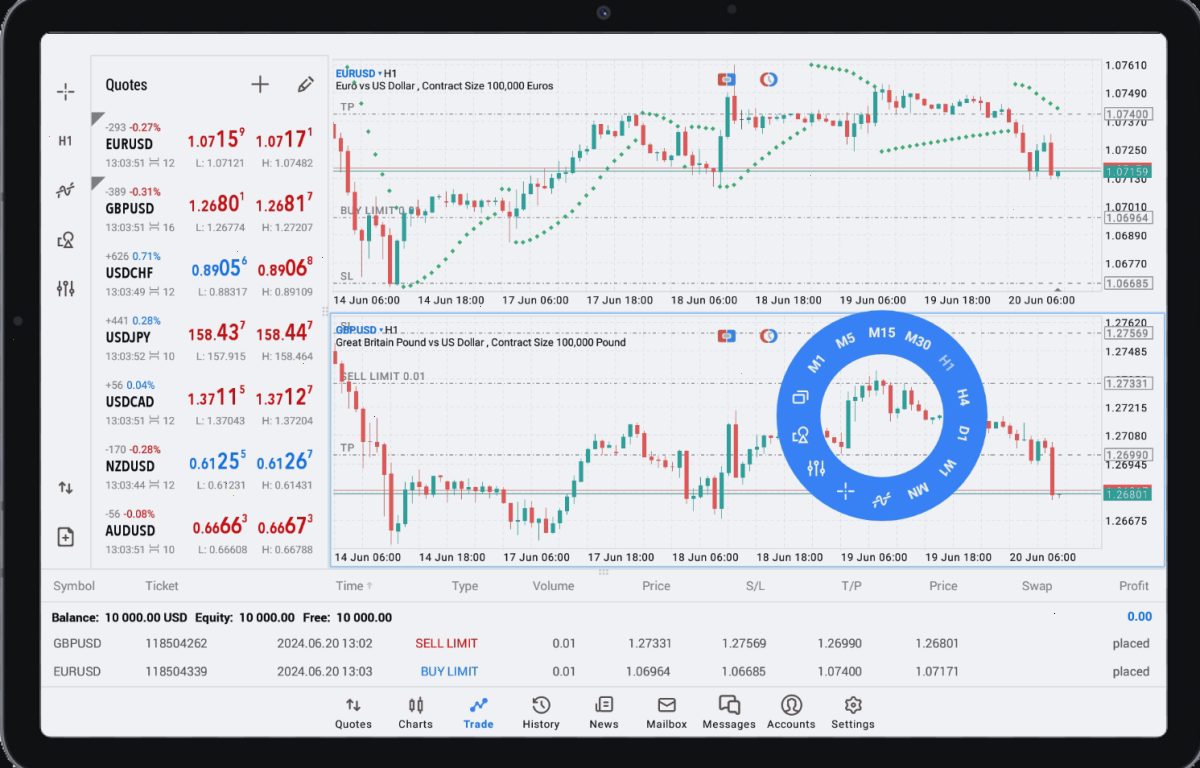This screenshot has width=1200, height=768.
Task: Open the Accounts tab
Action: (791, 712)
